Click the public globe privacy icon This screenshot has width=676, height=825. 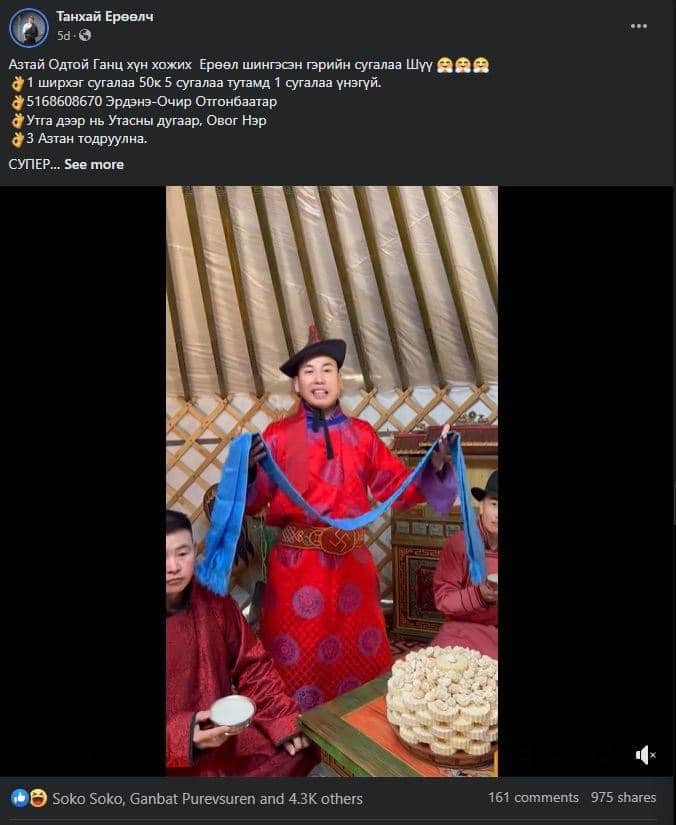pyautogui.click(x=85, y=36)
